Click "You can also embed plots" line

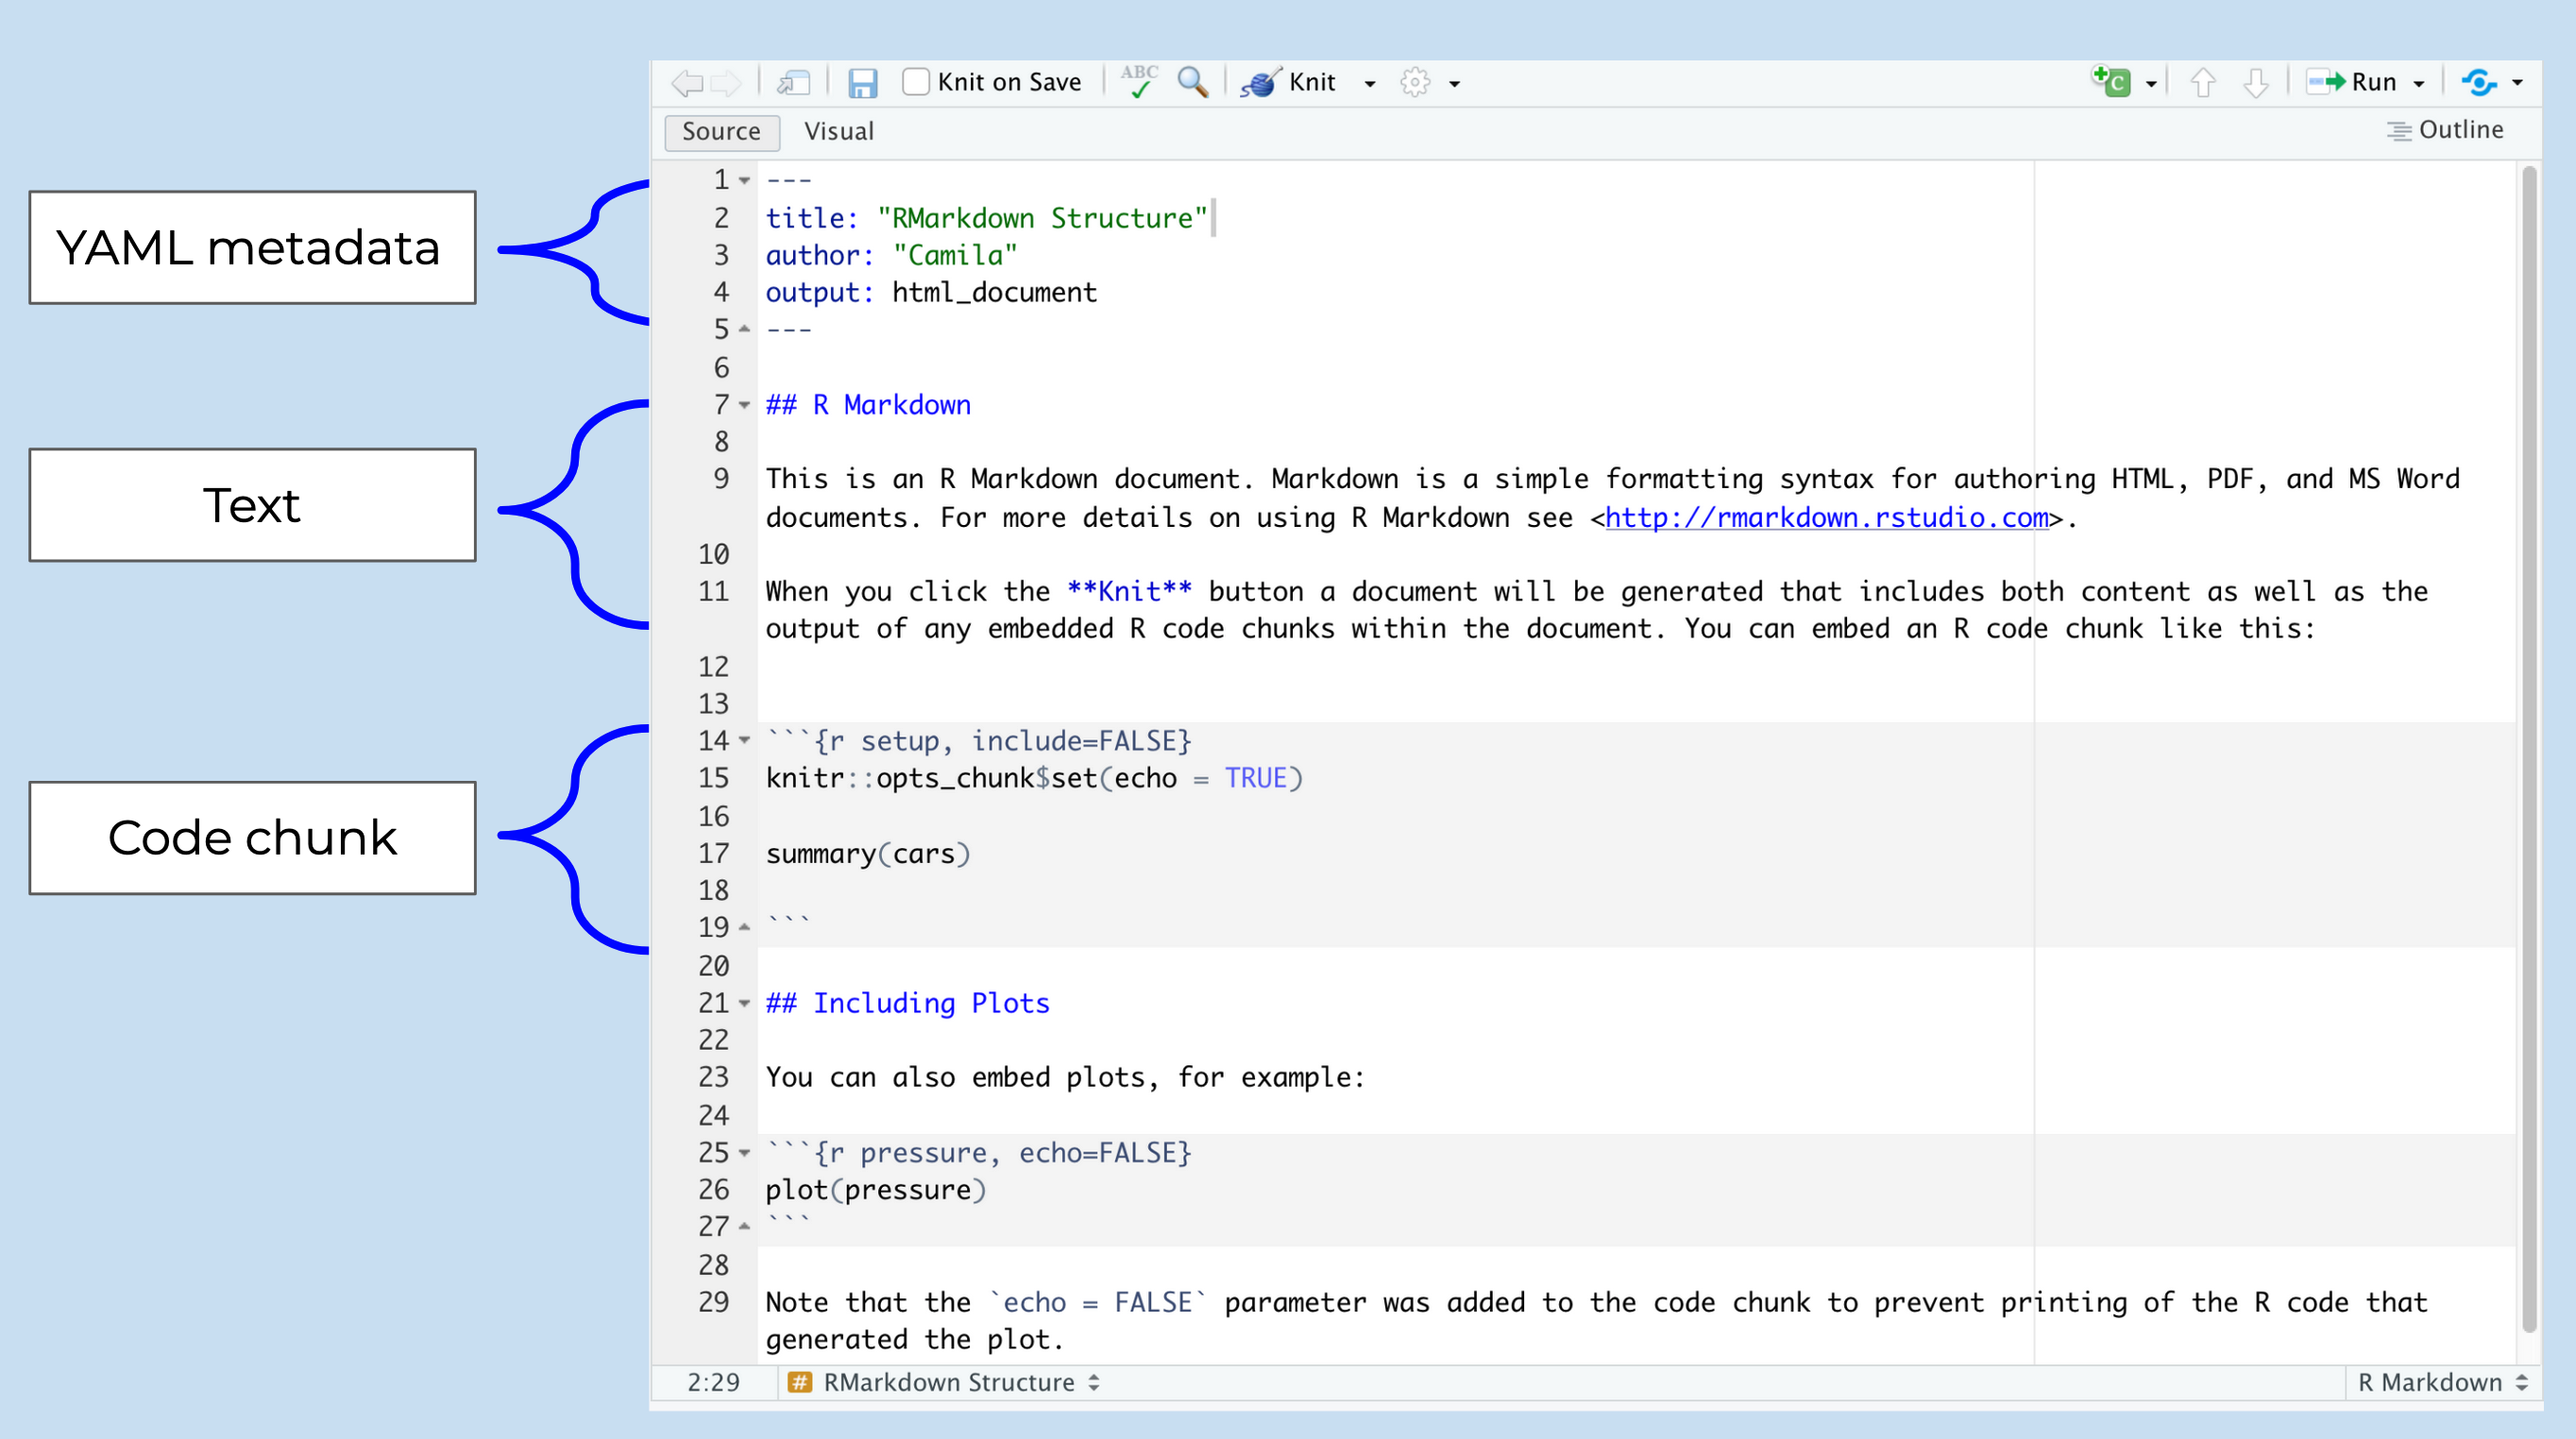tap(1065, 1077)
